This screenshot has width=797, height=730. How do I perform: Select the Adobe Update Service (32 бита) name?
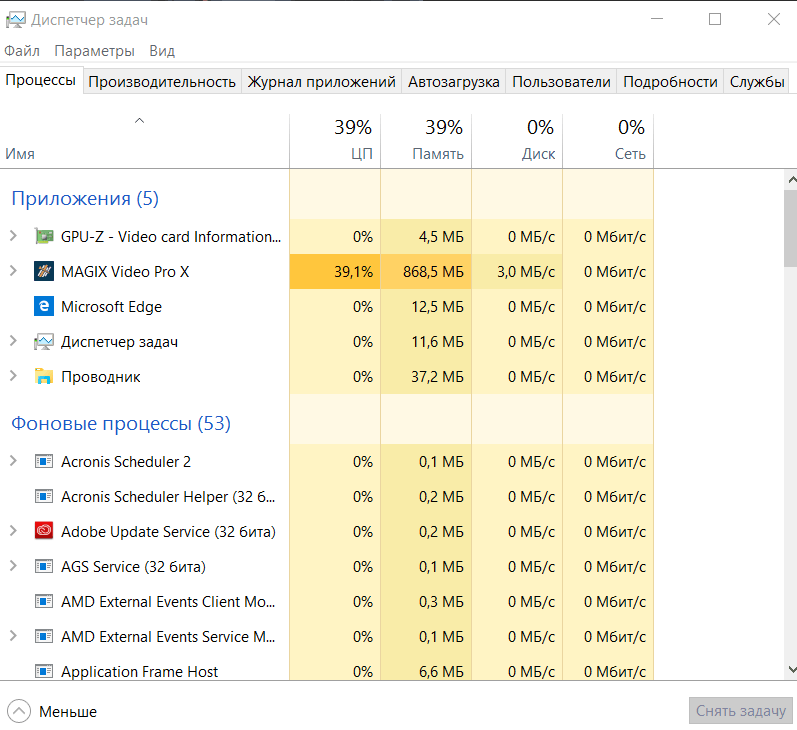[x=168, y=531]
